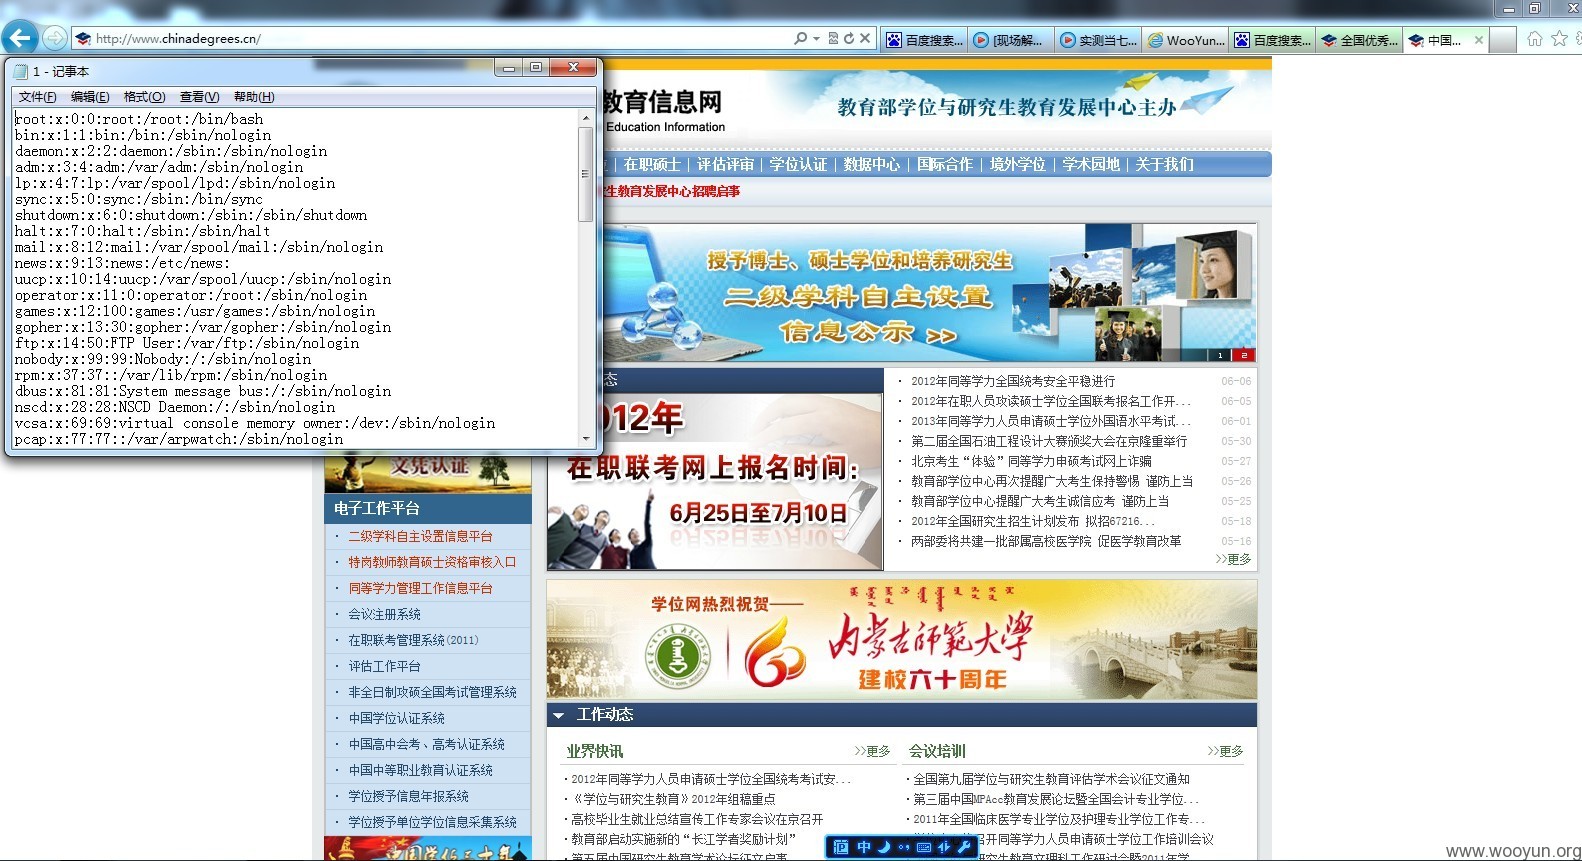1582x861 pixels.
Task: Collapse the 工作动态 section triangle
Action: point(558,715)
